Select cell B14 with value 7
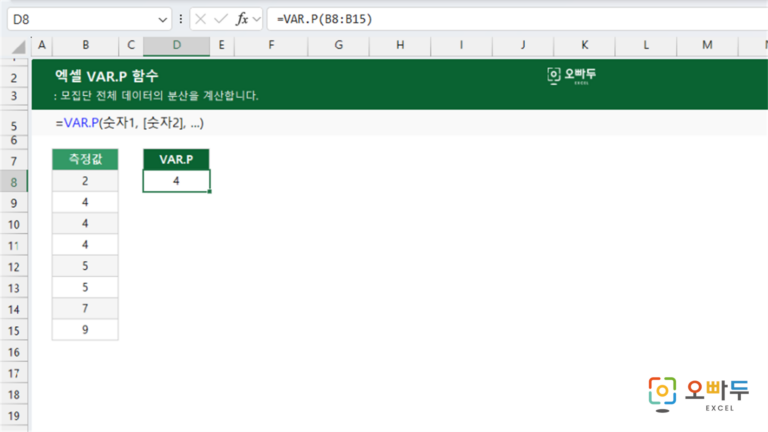The height and width of the screenshot is (432, 768). tap(85, 308)
